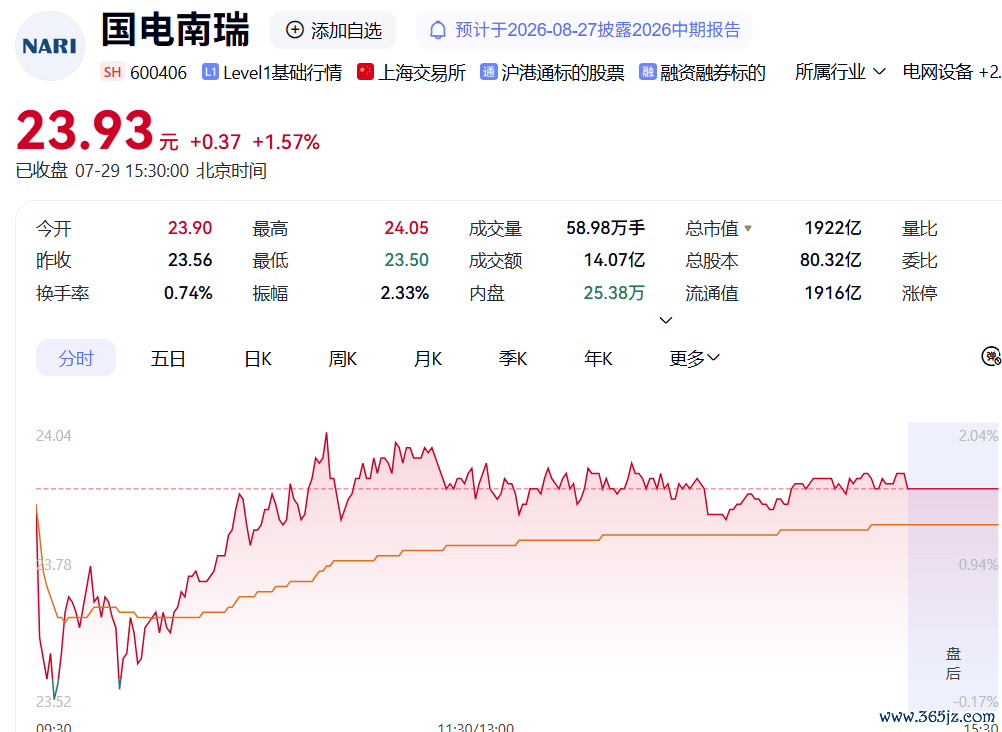The width and height of the screenshot is (1002, 732).
Task: Switch to the 周K tab
Action: (343, 359)
